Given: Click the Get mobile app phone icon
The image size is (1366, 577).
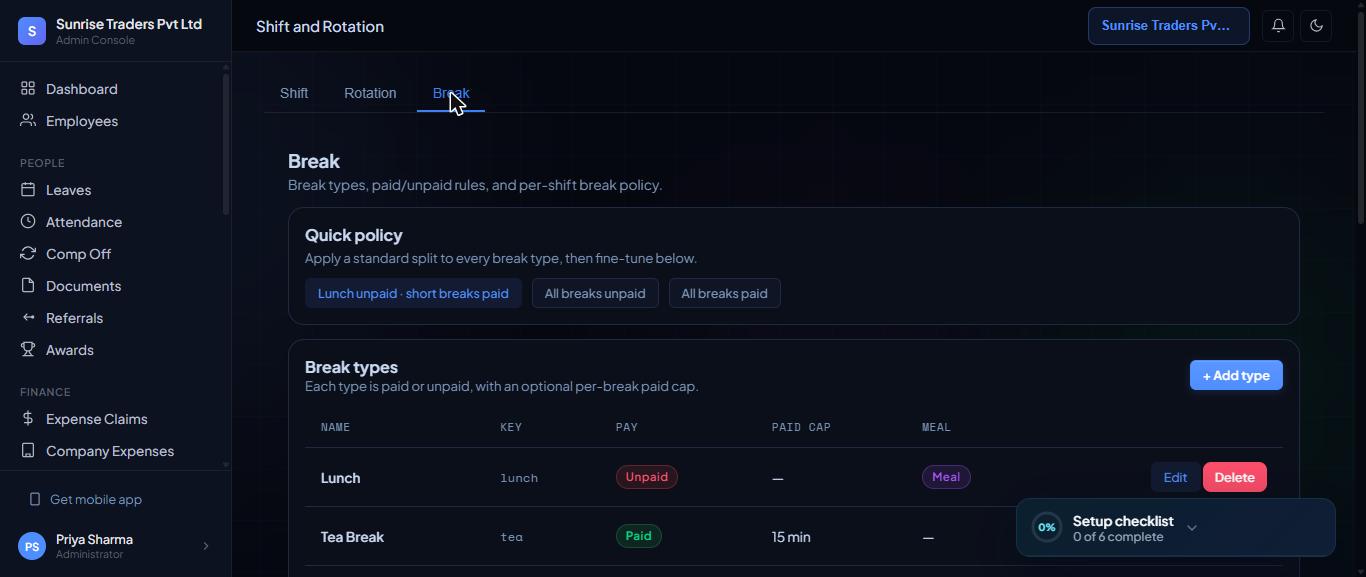Looking at the screenshot, I should coord(35,499).
